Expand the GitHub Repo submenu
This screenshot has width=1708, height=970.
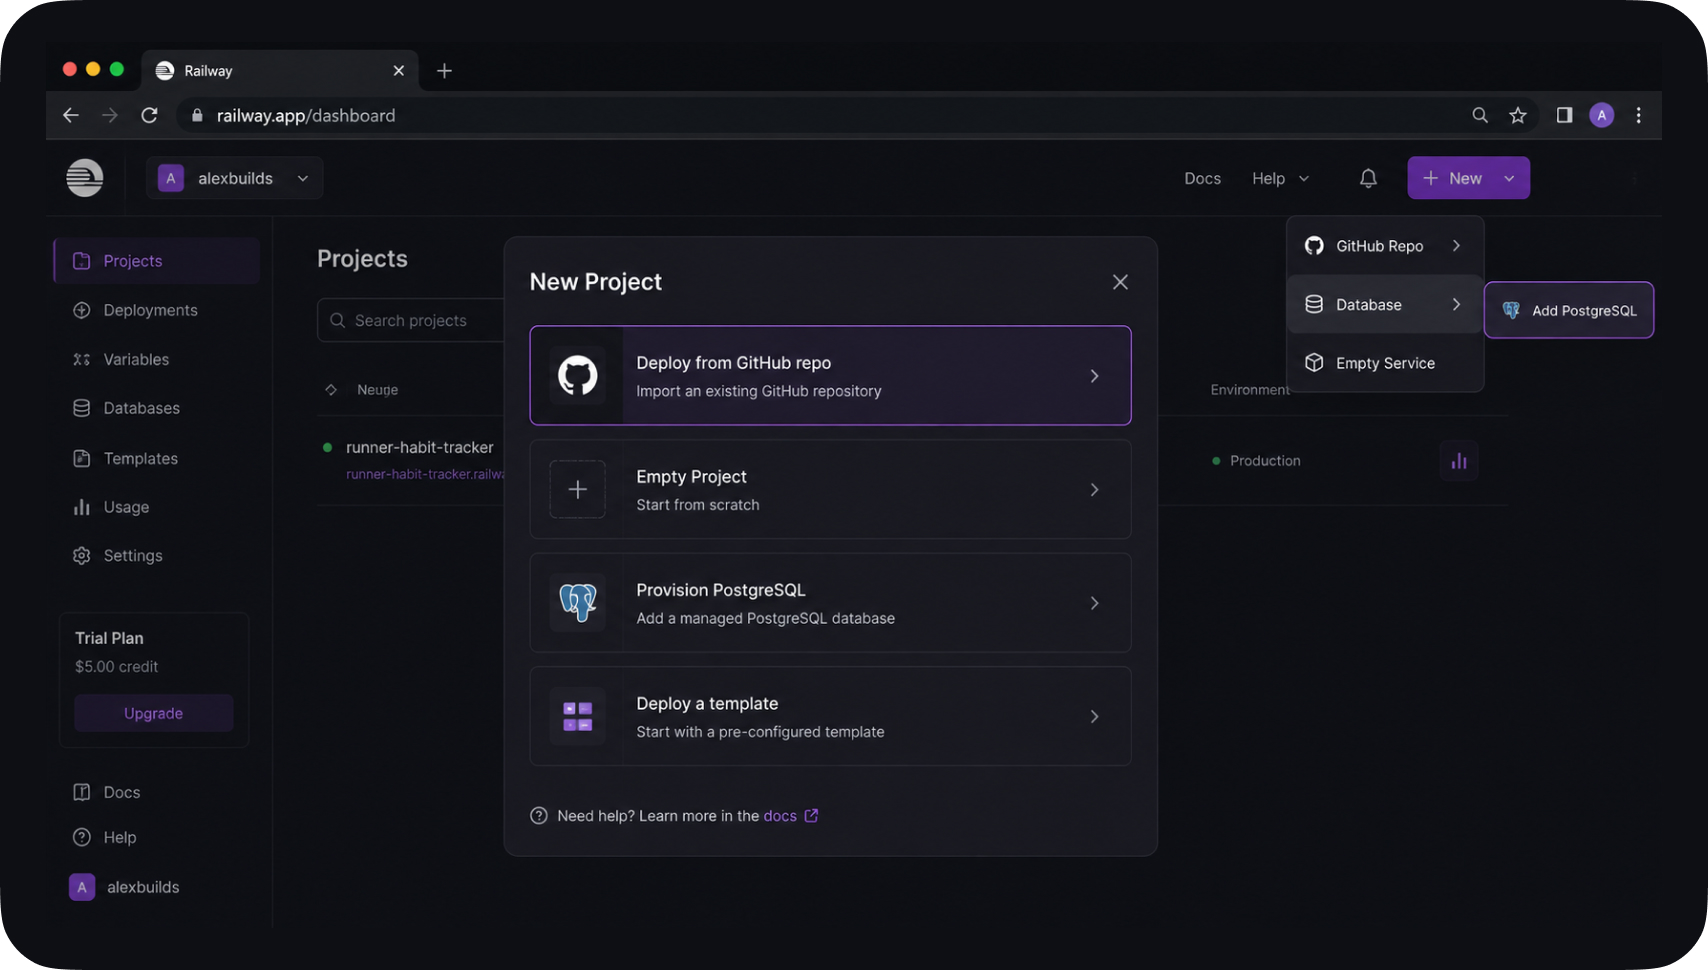pos(1385,246)
